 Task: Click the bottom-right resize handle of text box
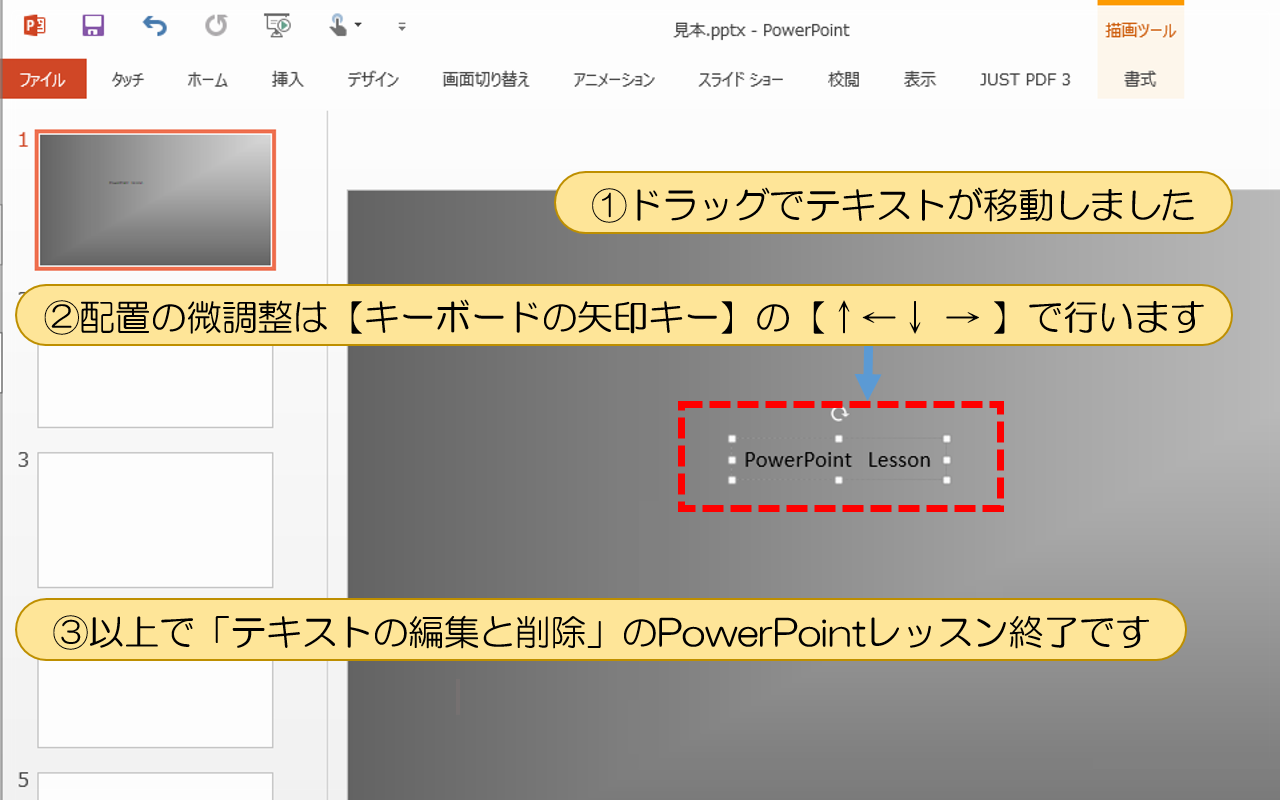[x=947, y=480]
